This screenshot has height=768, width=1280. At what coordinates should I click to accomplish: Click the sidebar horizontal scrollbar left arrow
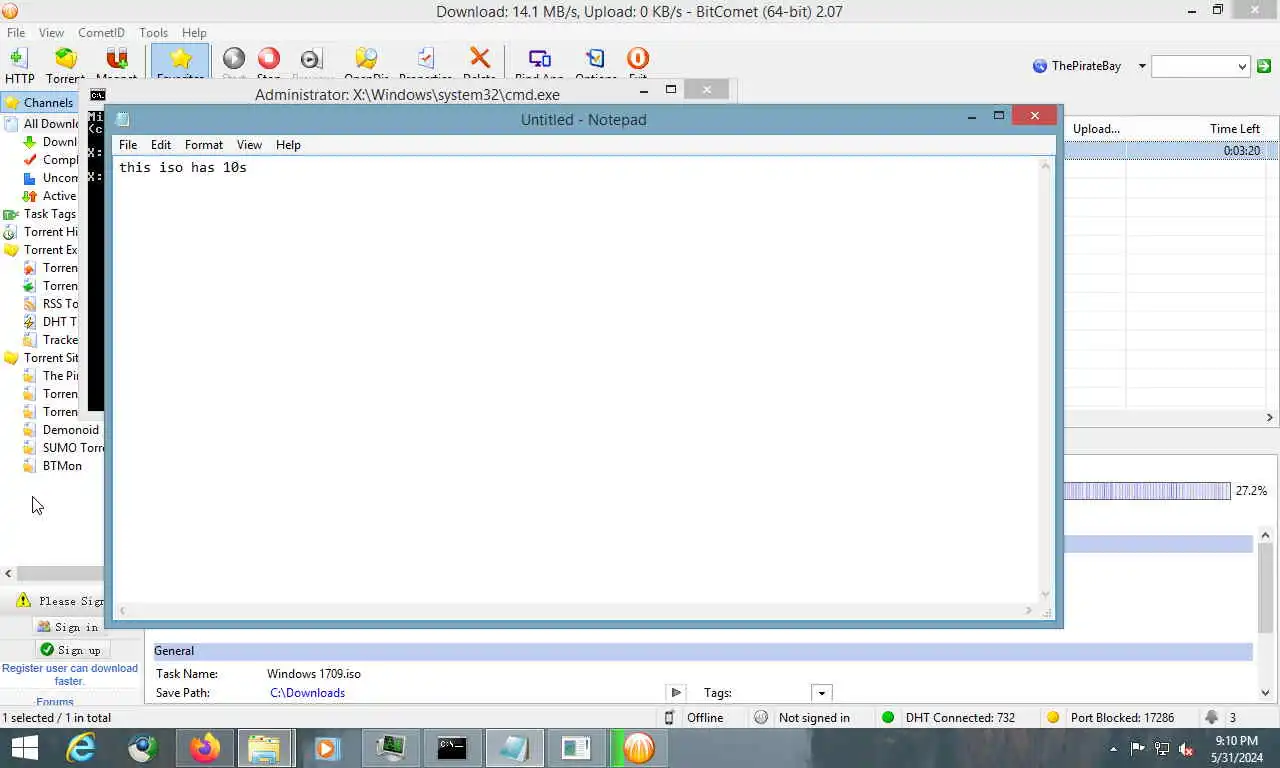[8, 573]
